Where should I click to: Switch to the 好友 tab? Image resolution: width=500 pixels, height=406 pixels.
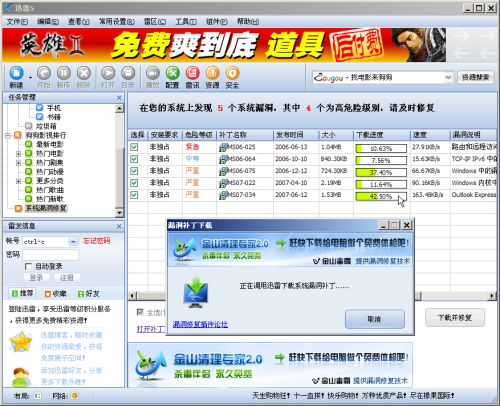[x=88, y=294]
